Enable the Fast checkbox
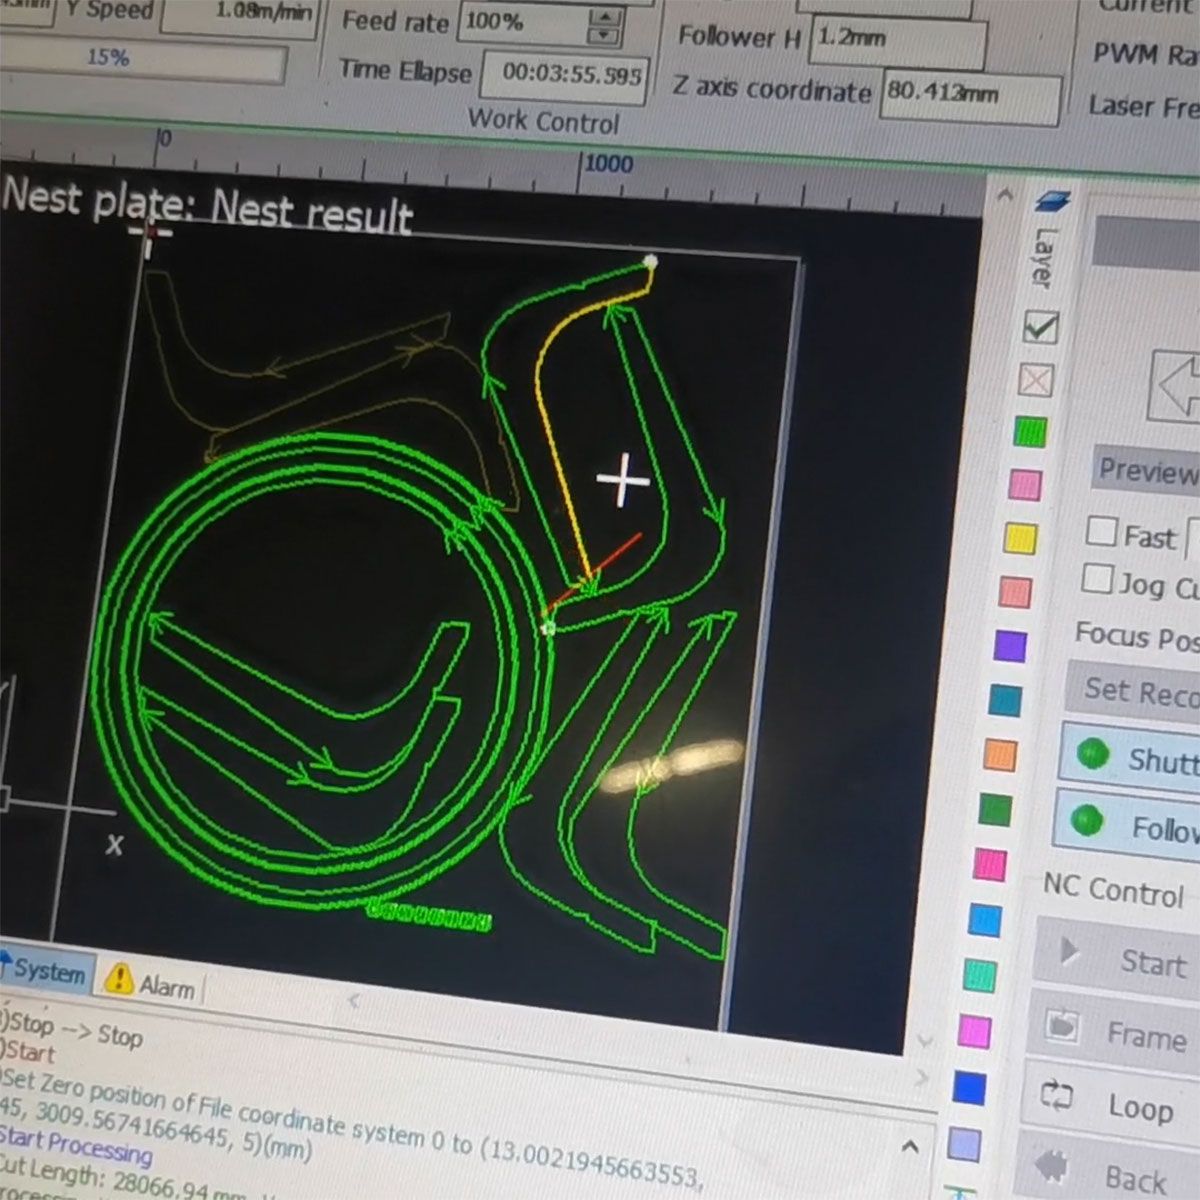1200x1200 pixels. tap(1101, 531)
